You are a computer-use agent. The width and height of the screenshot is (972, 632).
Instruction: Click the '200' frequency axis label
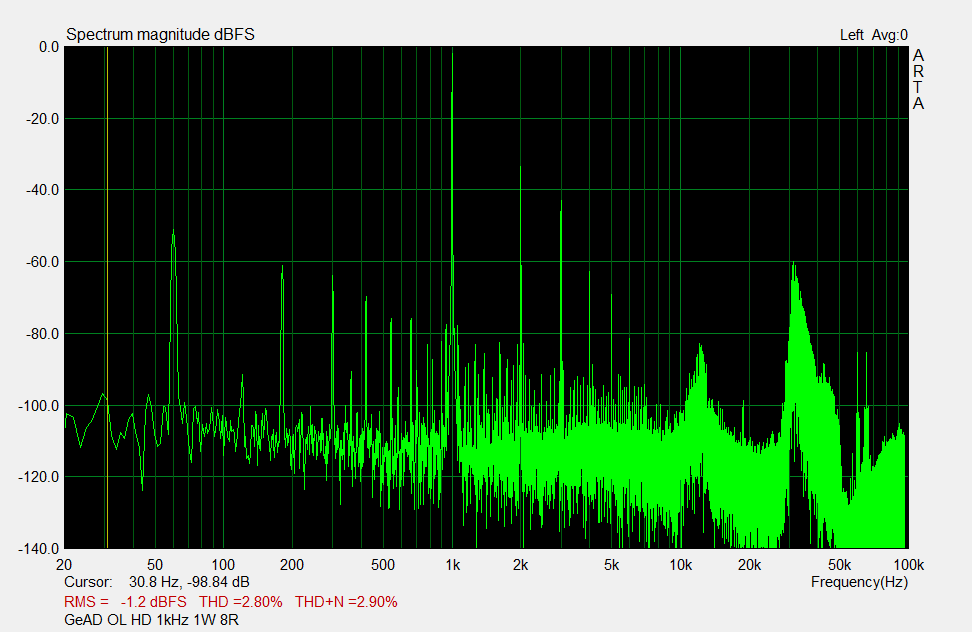pos(292,565)
